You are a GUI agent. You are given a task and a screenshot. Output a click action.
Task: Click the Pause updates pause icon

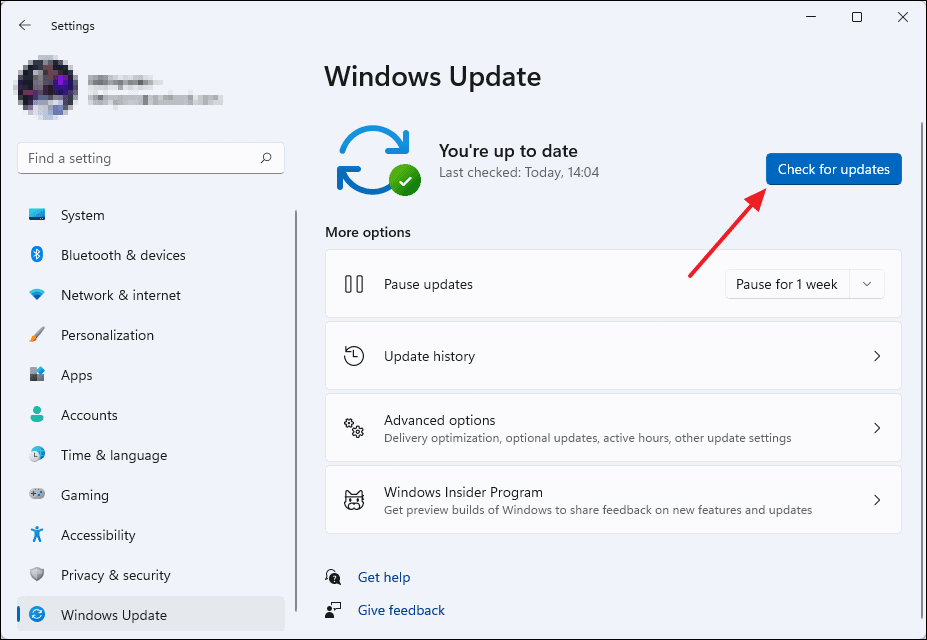pyautogui.click(x=353, y=284)
